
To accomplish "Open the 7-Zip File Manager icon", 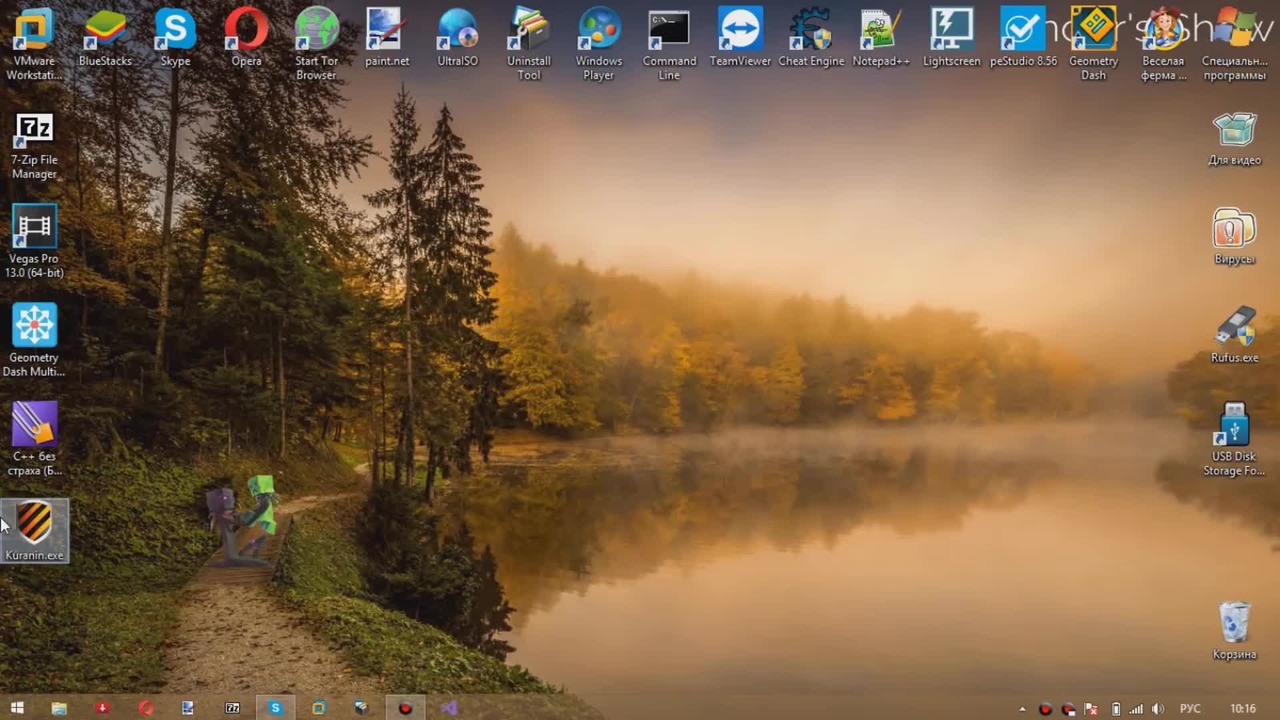I will [x=34, y=147].
